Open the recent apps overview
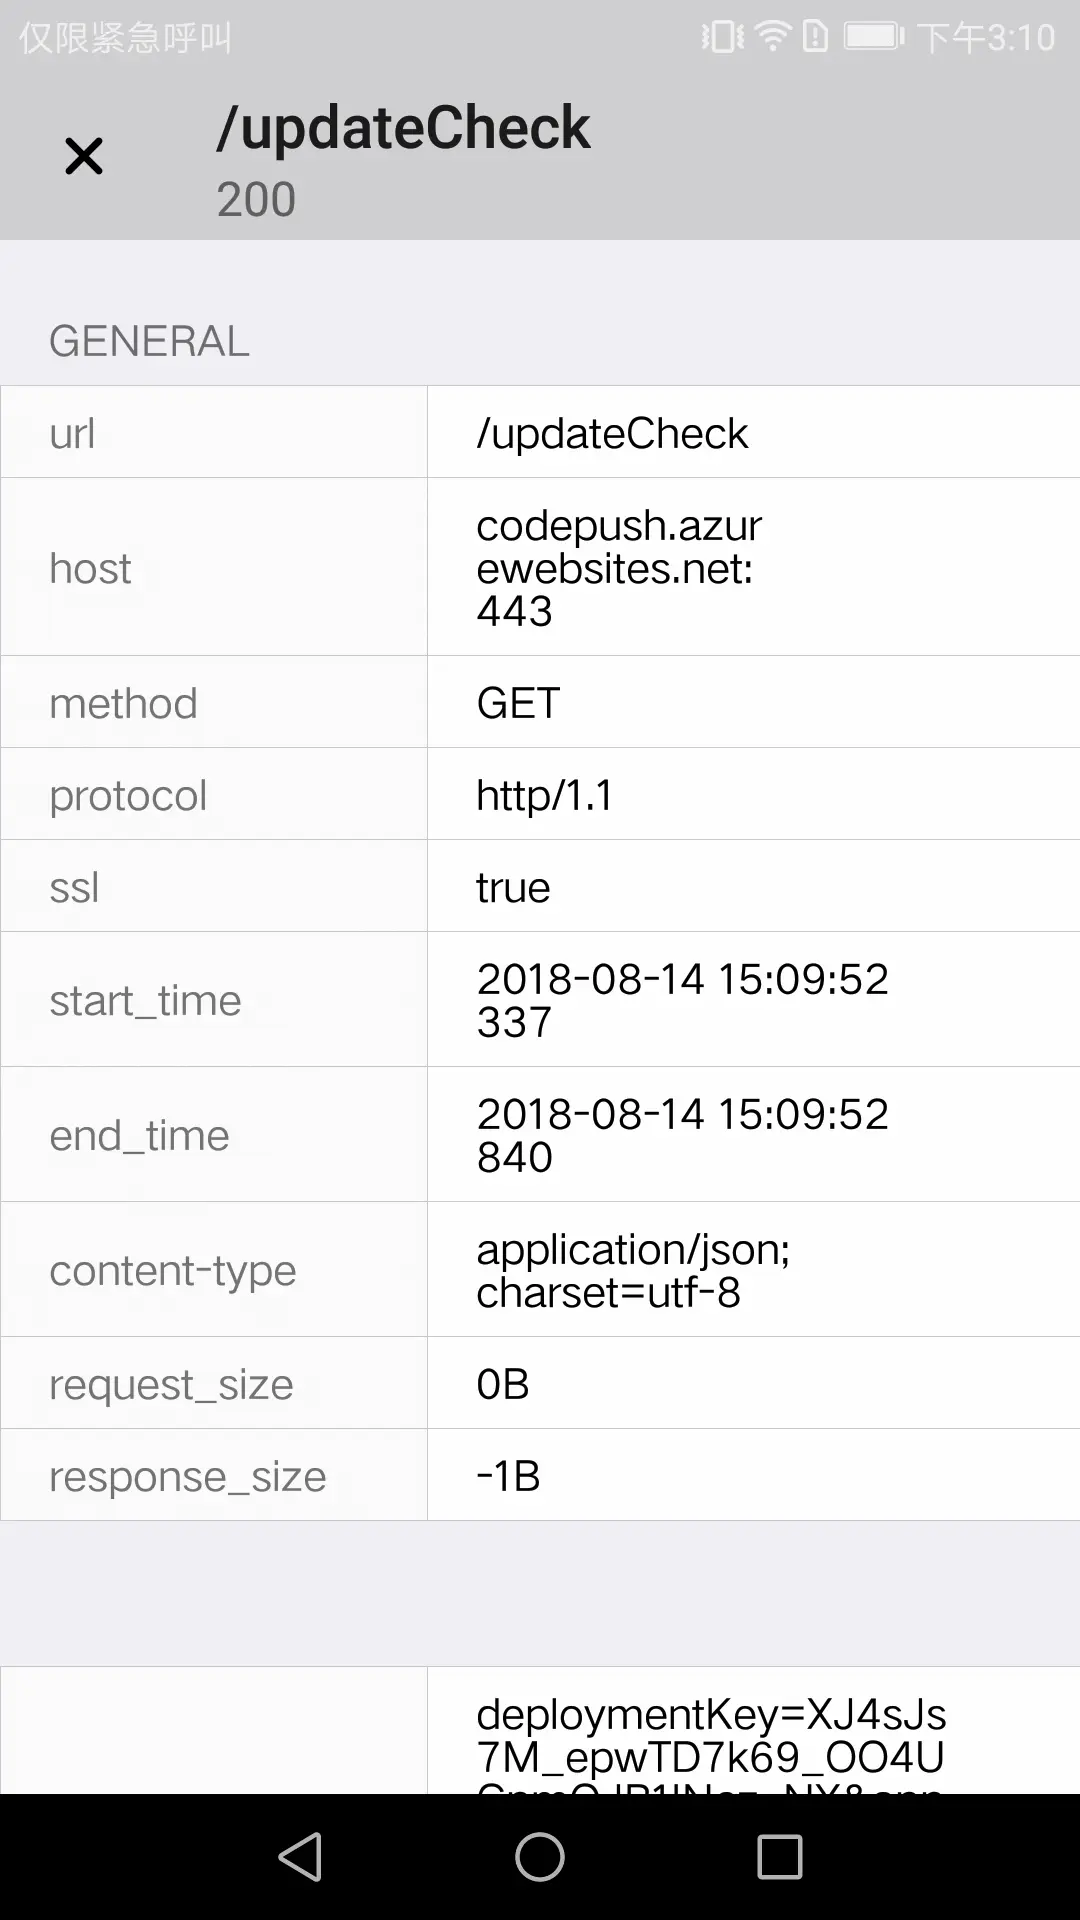The height and width of the screenshot is (1920, 1080). tap(779, 1857)
